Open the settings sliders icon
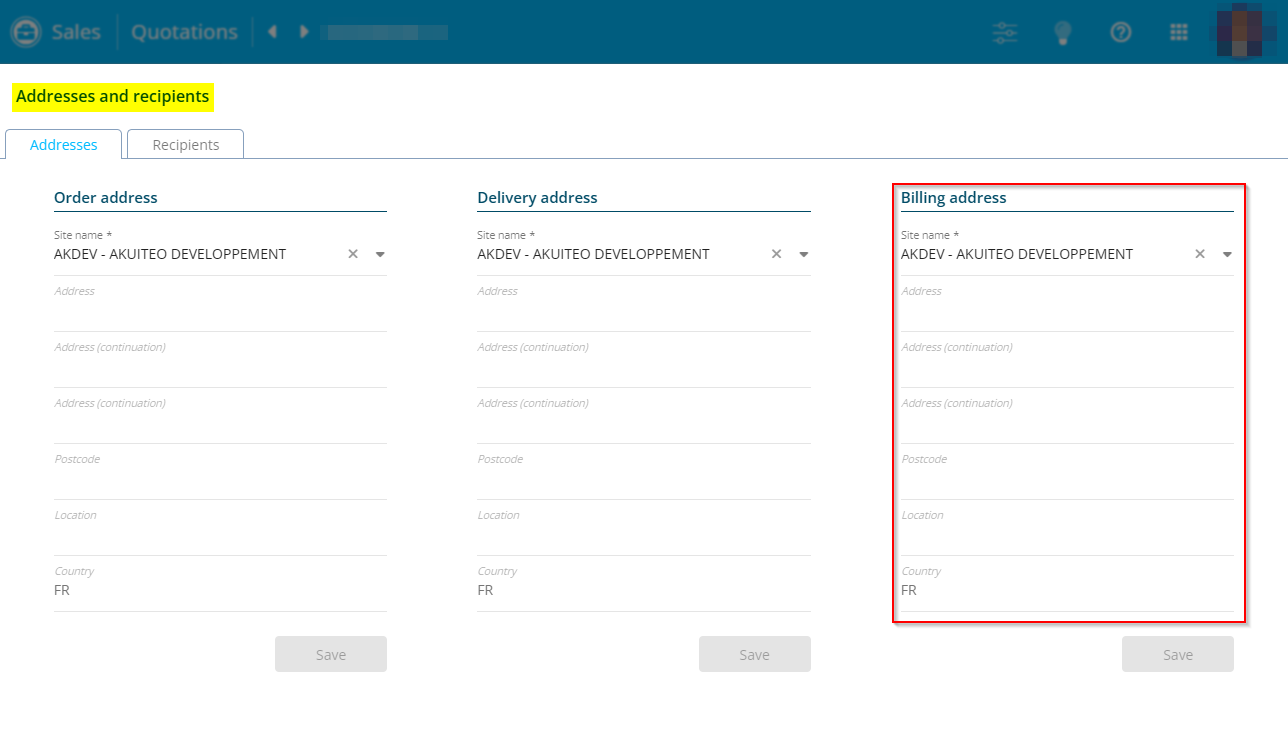 click(1005, 32)
